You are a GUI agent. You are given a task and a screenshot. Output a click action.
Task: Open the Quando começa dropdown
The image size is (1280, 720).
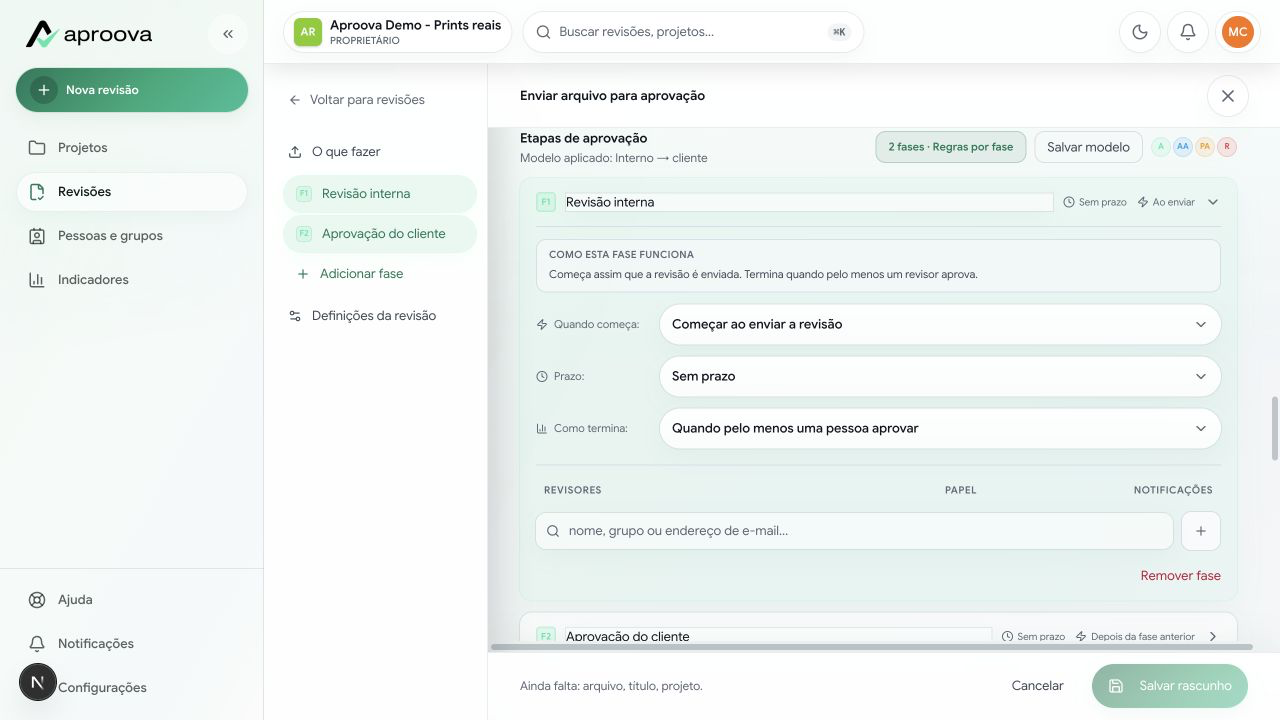pos(940,324)
